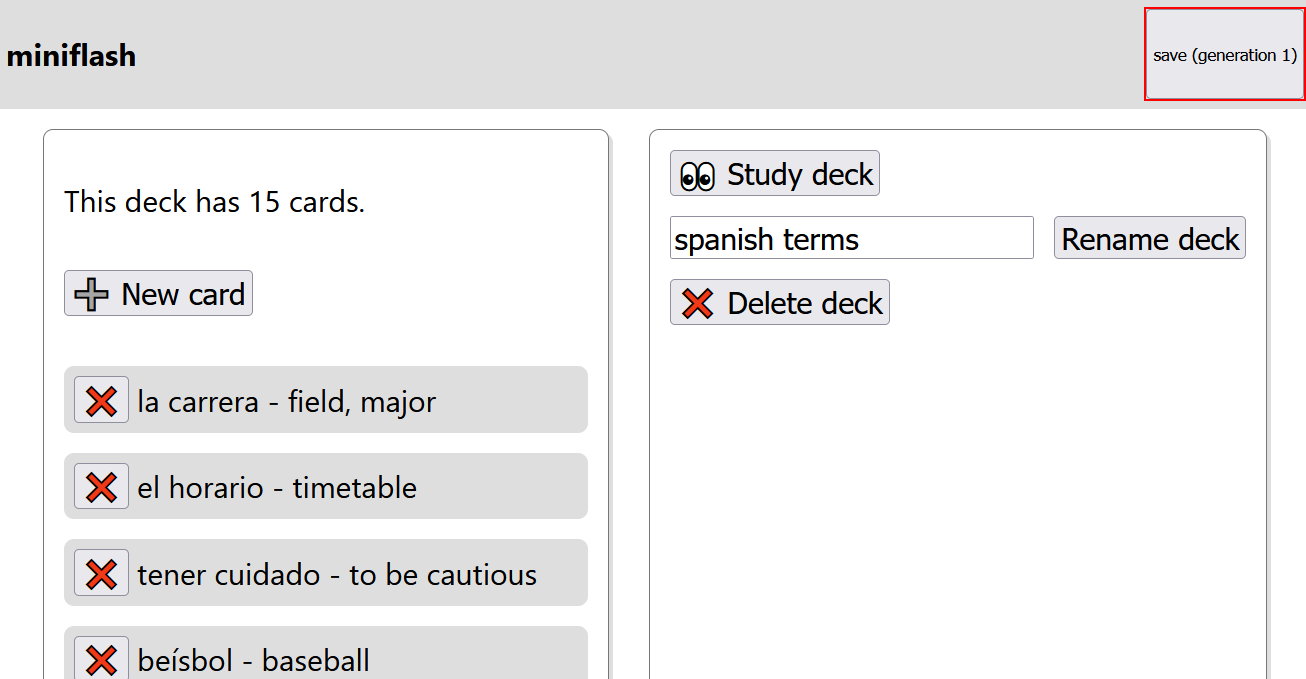Focus the deck name field "spanish terms"

click(x=851, y=239)
